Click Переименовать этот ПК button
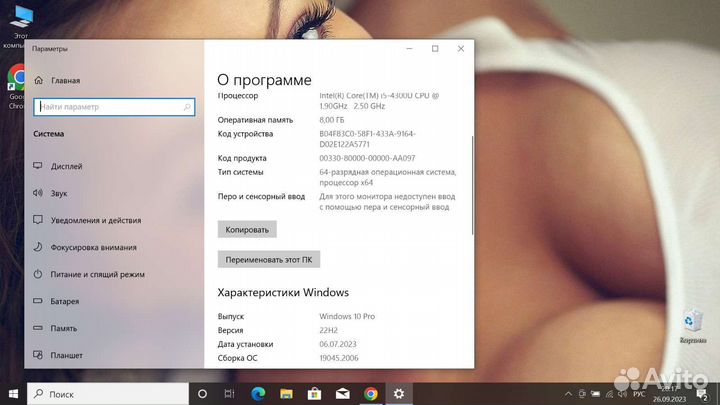The width and height of the screenshot is (720, 405). pyautogui.click(x=269, y=259)
